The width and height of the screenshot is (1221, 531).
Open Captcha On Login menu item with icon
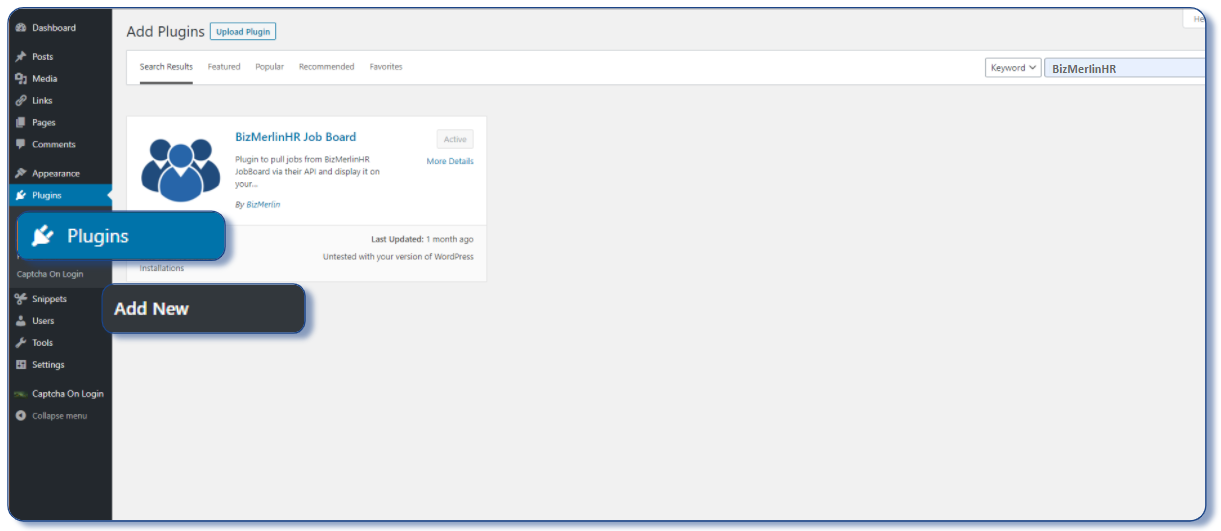point(60,394)
